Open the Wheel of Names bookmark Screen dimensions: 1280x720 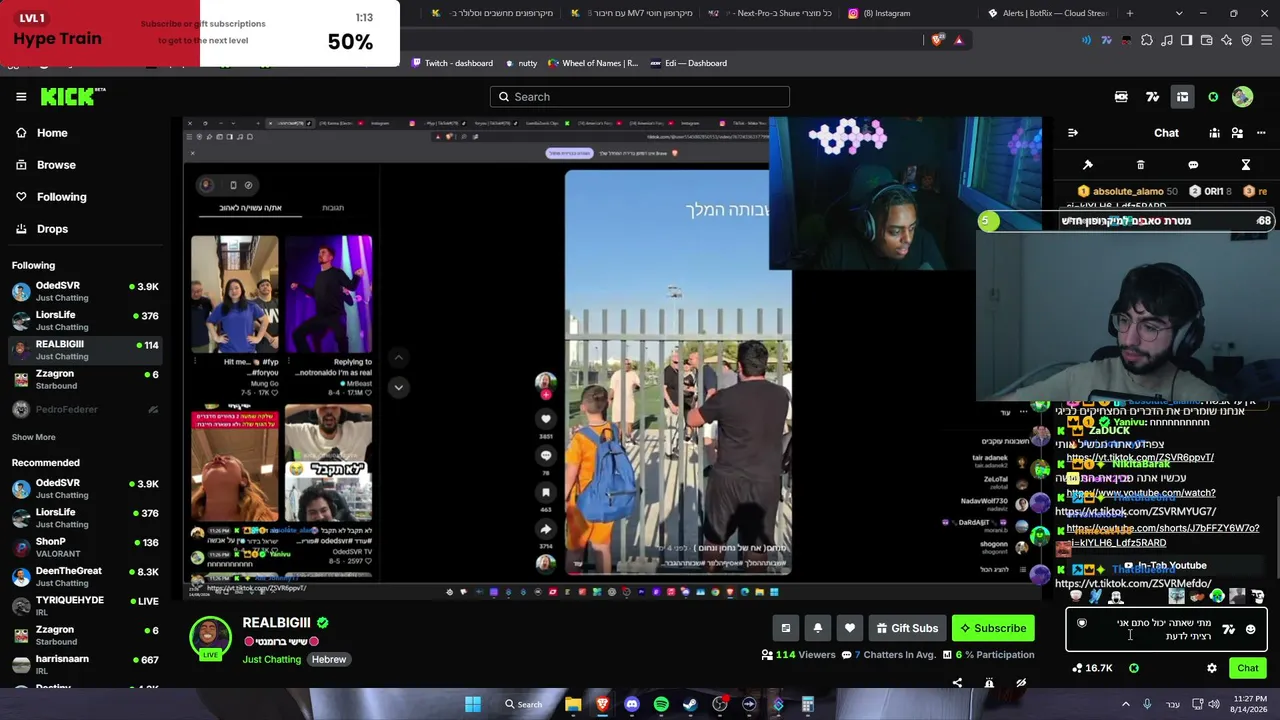[592, 63]
